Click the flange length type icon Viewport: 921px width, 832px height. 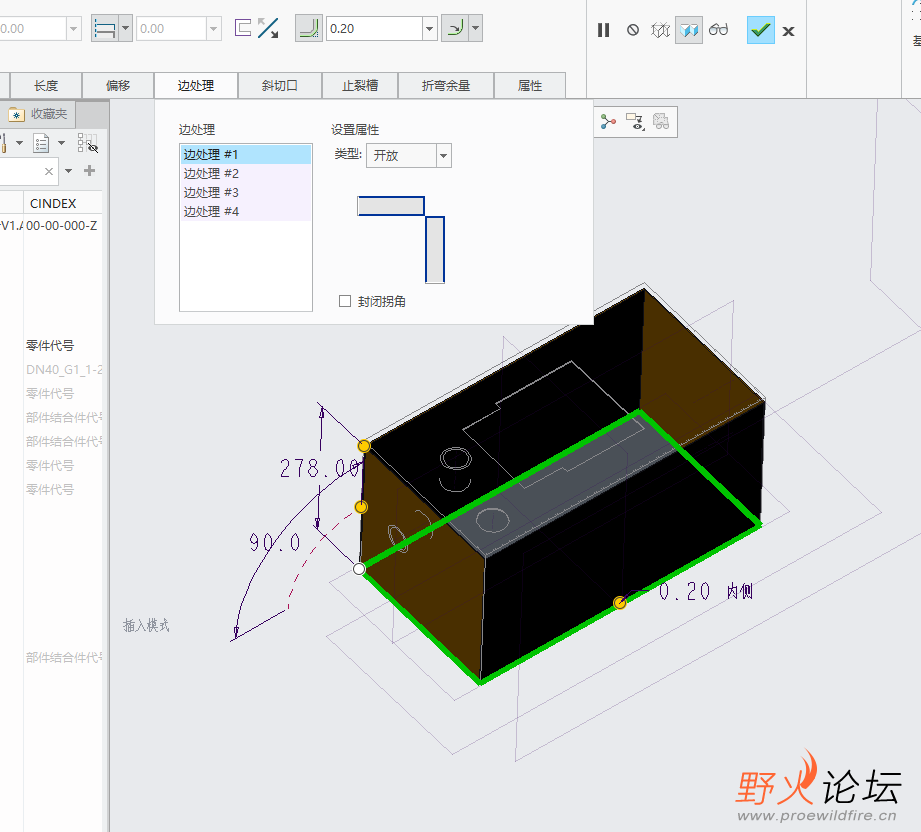coord(105,29)
